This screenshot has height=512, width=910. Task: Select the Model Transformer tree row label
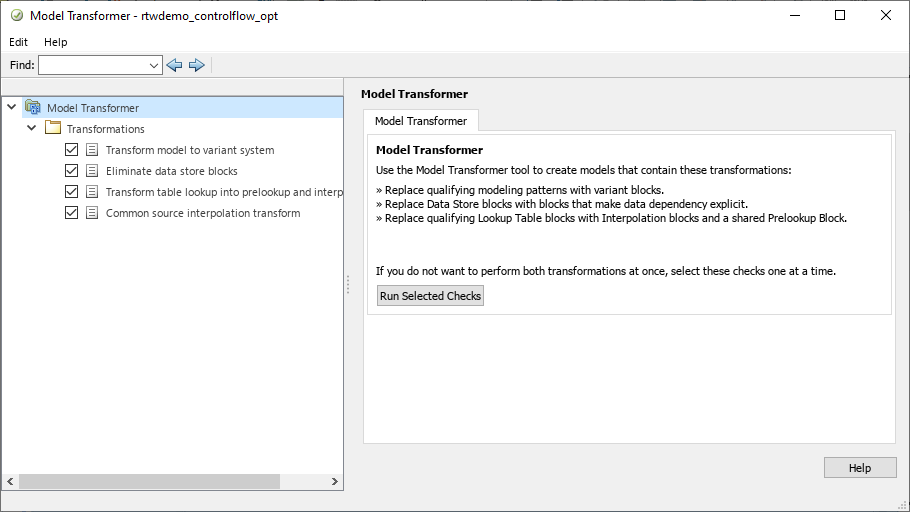click(x=93, y=108)
